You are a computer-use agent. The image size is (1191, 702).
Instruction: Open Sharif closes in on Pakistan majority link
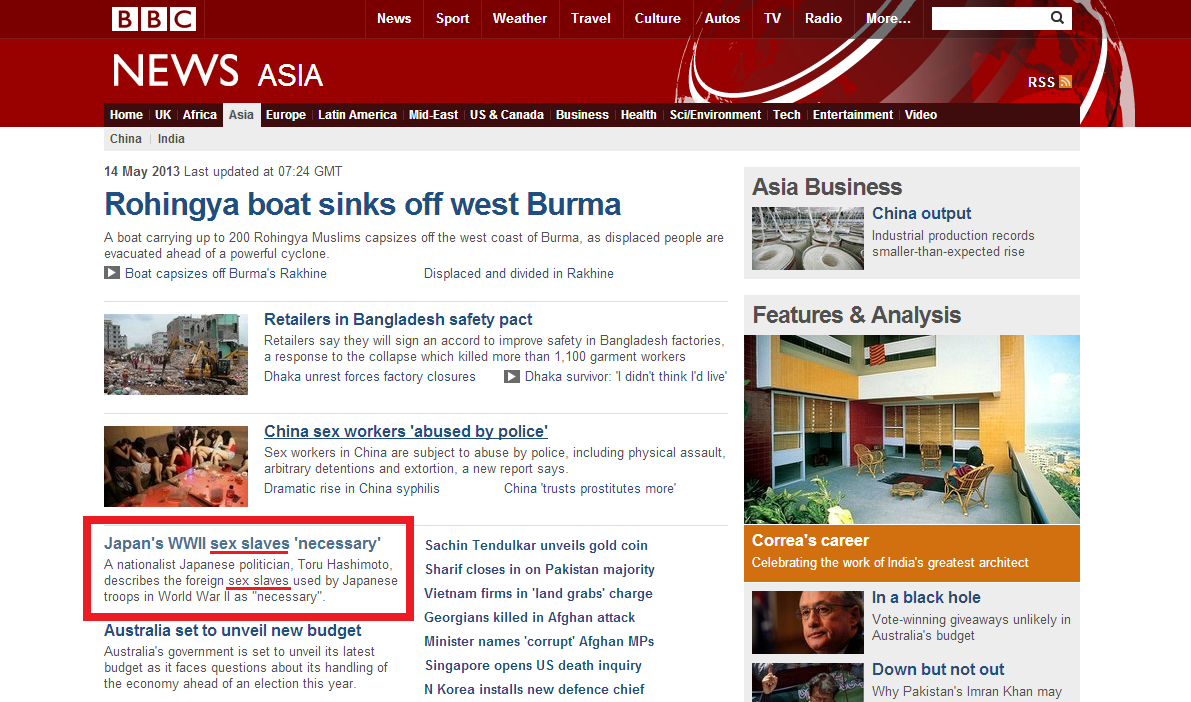(539, 570)
